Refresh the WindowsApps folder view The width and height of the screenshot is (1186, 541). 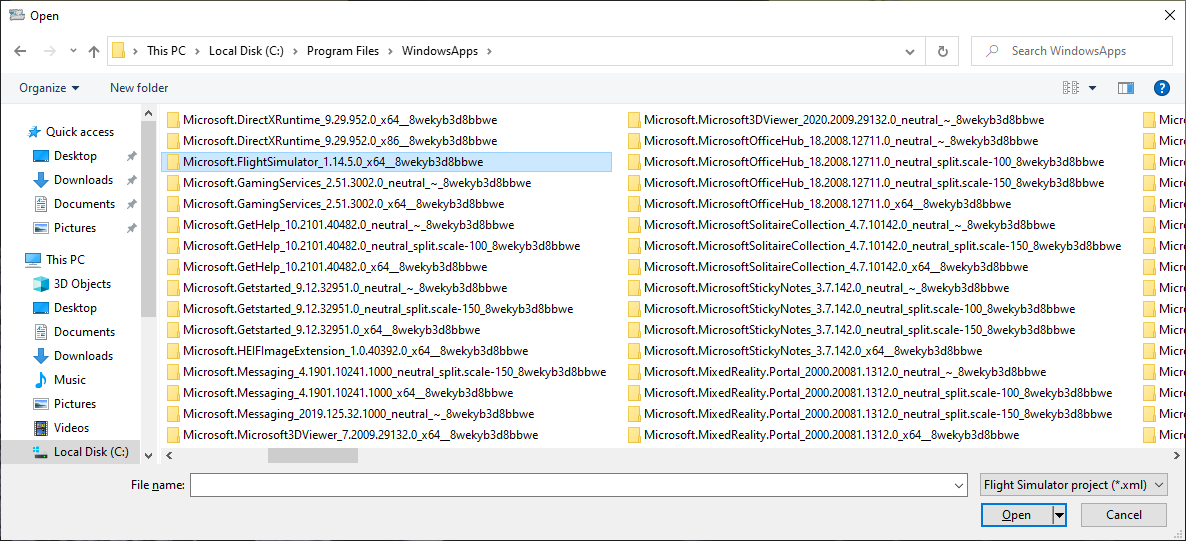pos(942,51)
